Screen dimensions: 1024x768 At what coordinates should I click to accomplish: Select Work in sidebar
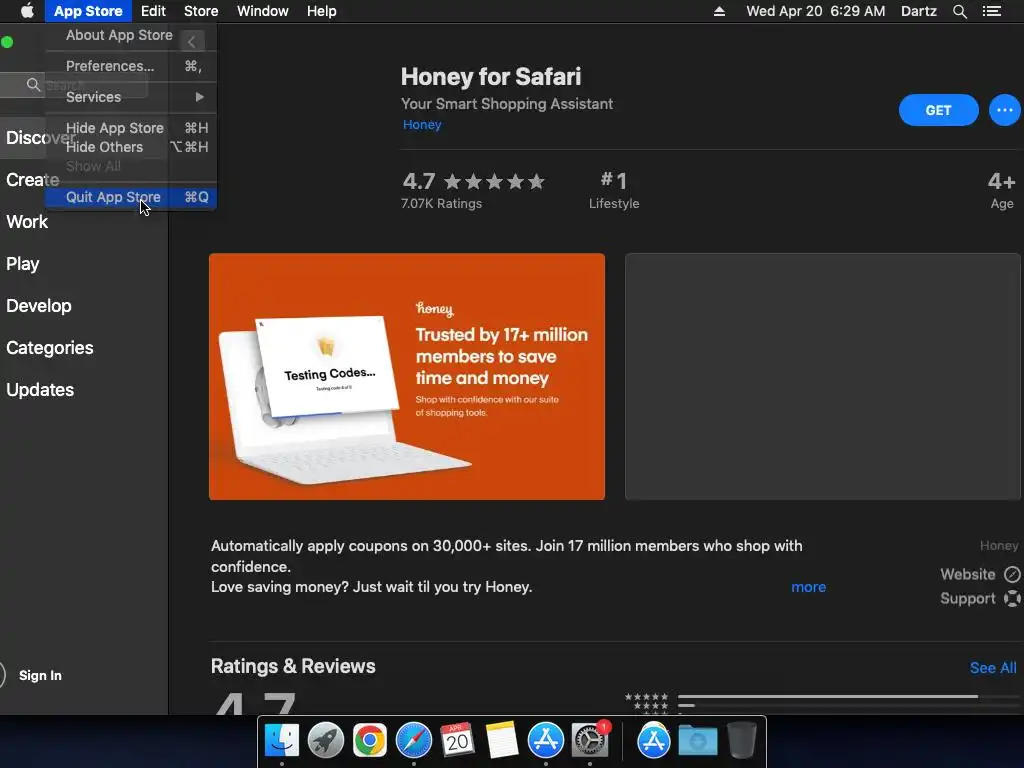tap(27, 221)
